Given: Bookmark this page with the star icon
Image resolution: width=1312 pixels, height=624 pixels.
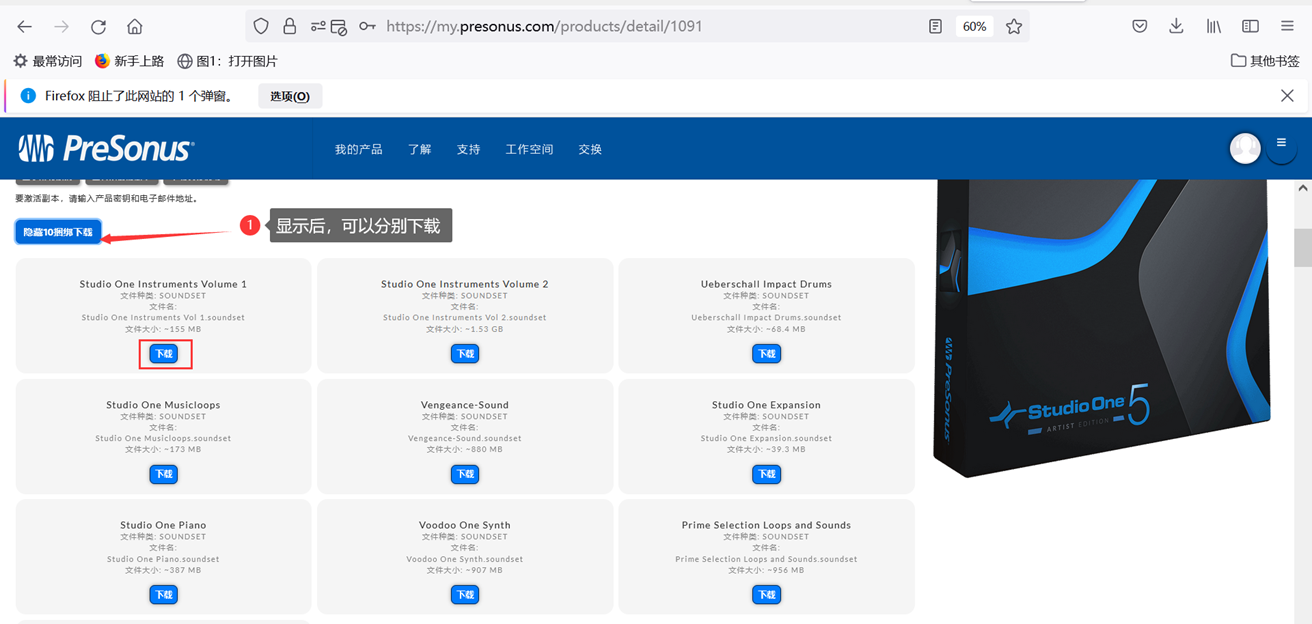Looking at the screenshot, I should [x=1014, y=27].
